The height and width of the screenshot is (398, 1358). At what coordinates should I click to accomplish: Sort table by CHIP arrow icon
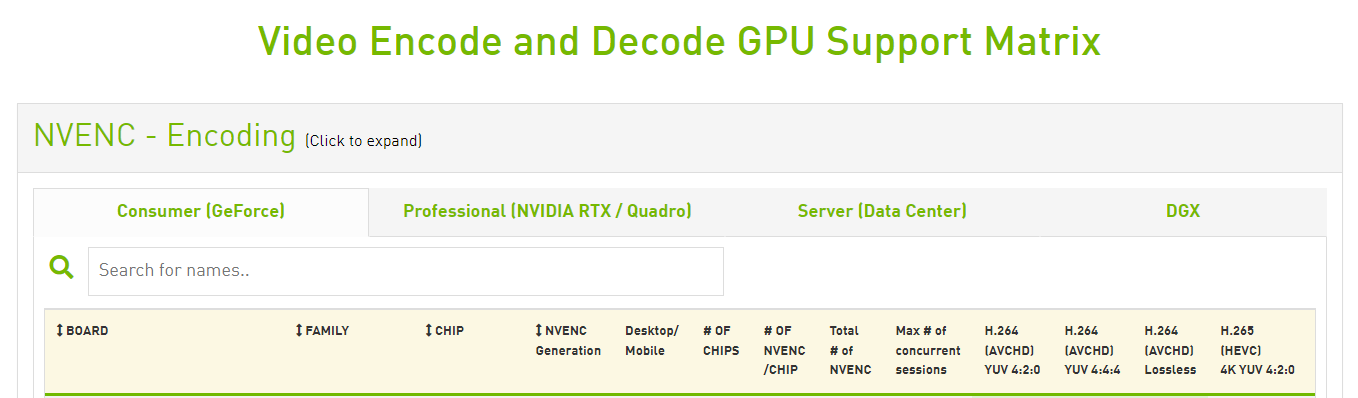429,331
